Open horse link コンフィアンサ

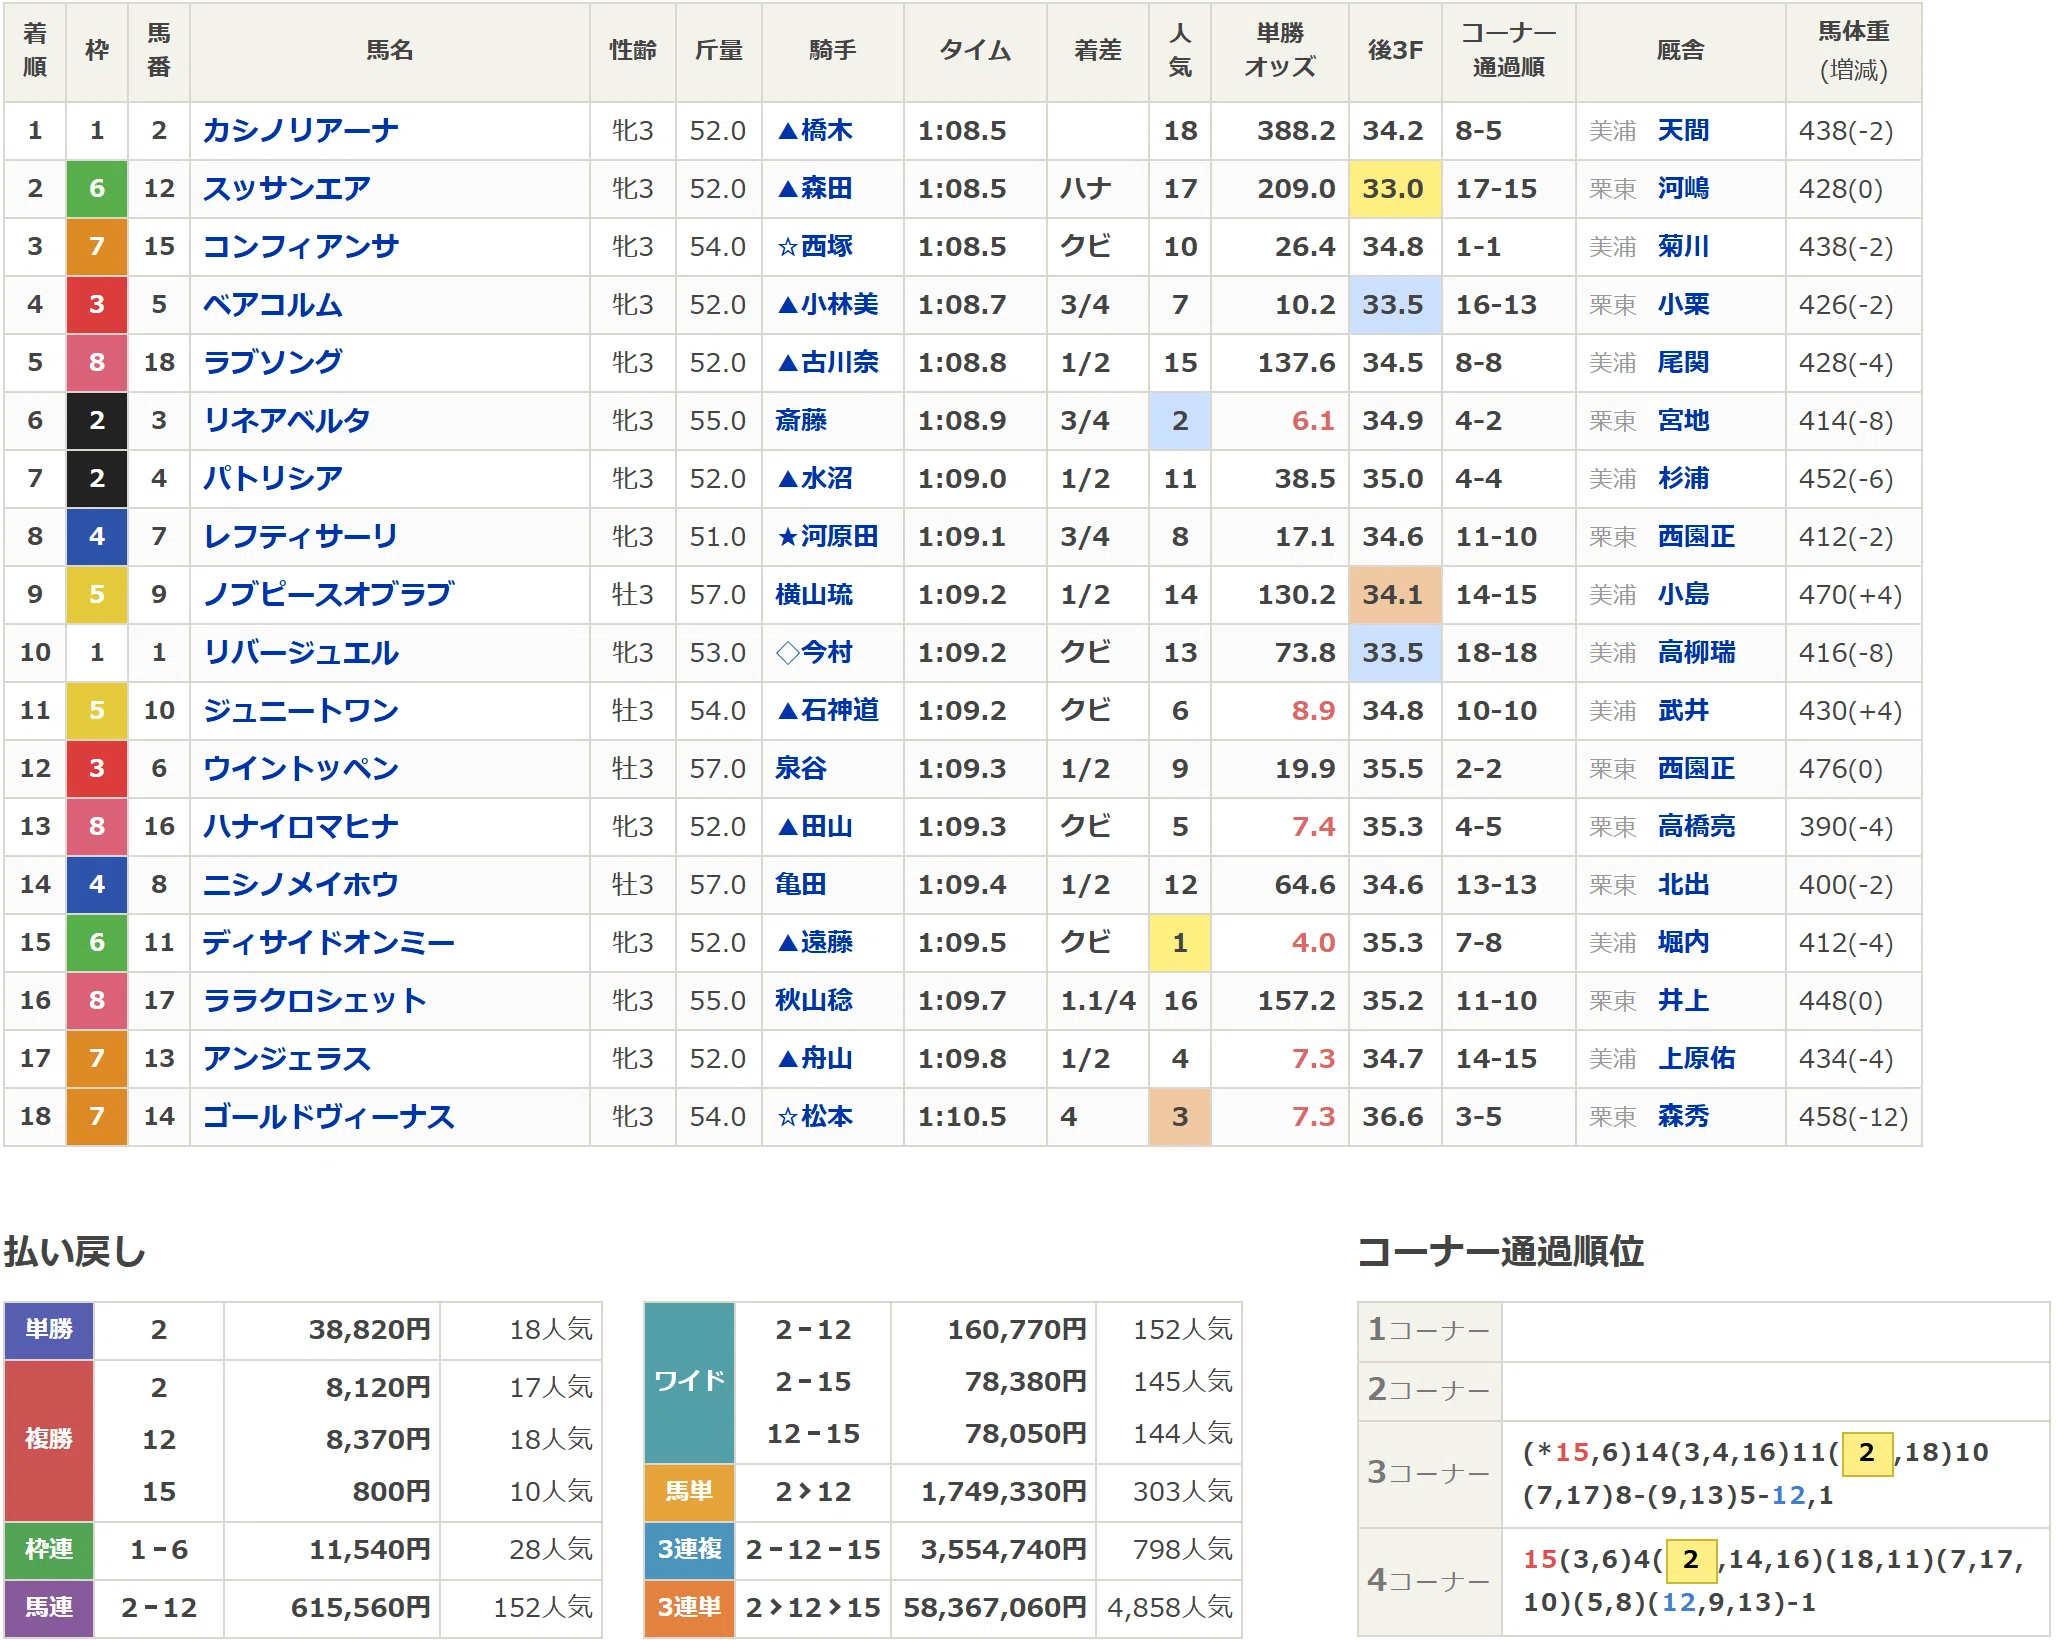pos(300,247)
